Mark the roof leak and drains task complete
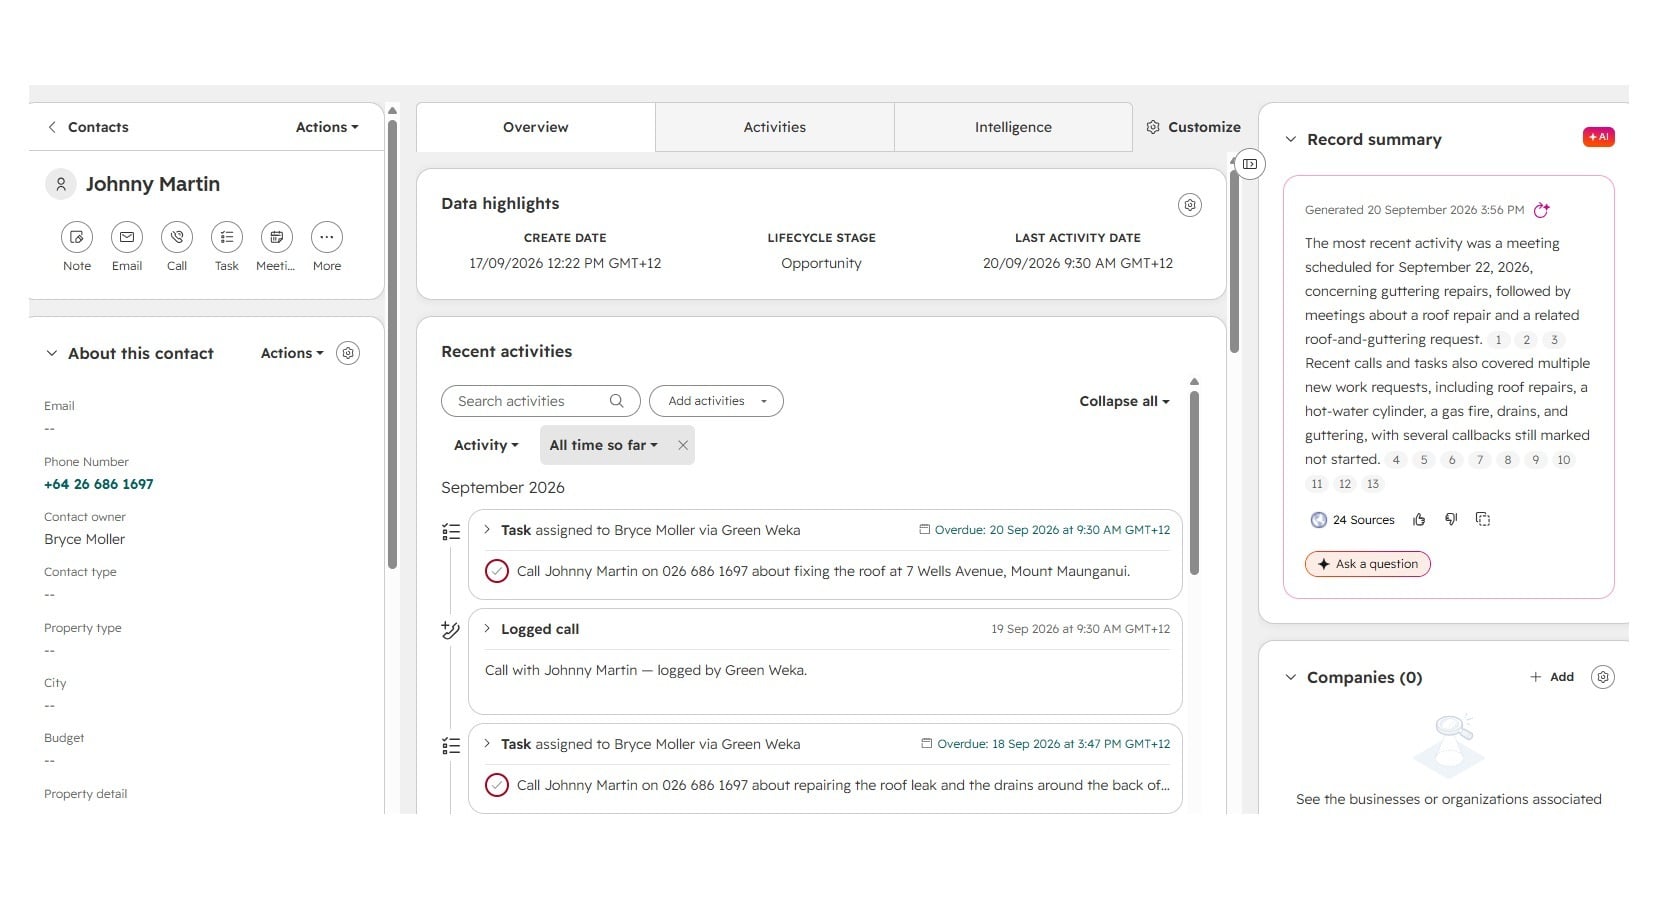 pyautogui.click(x=497, y=785)
